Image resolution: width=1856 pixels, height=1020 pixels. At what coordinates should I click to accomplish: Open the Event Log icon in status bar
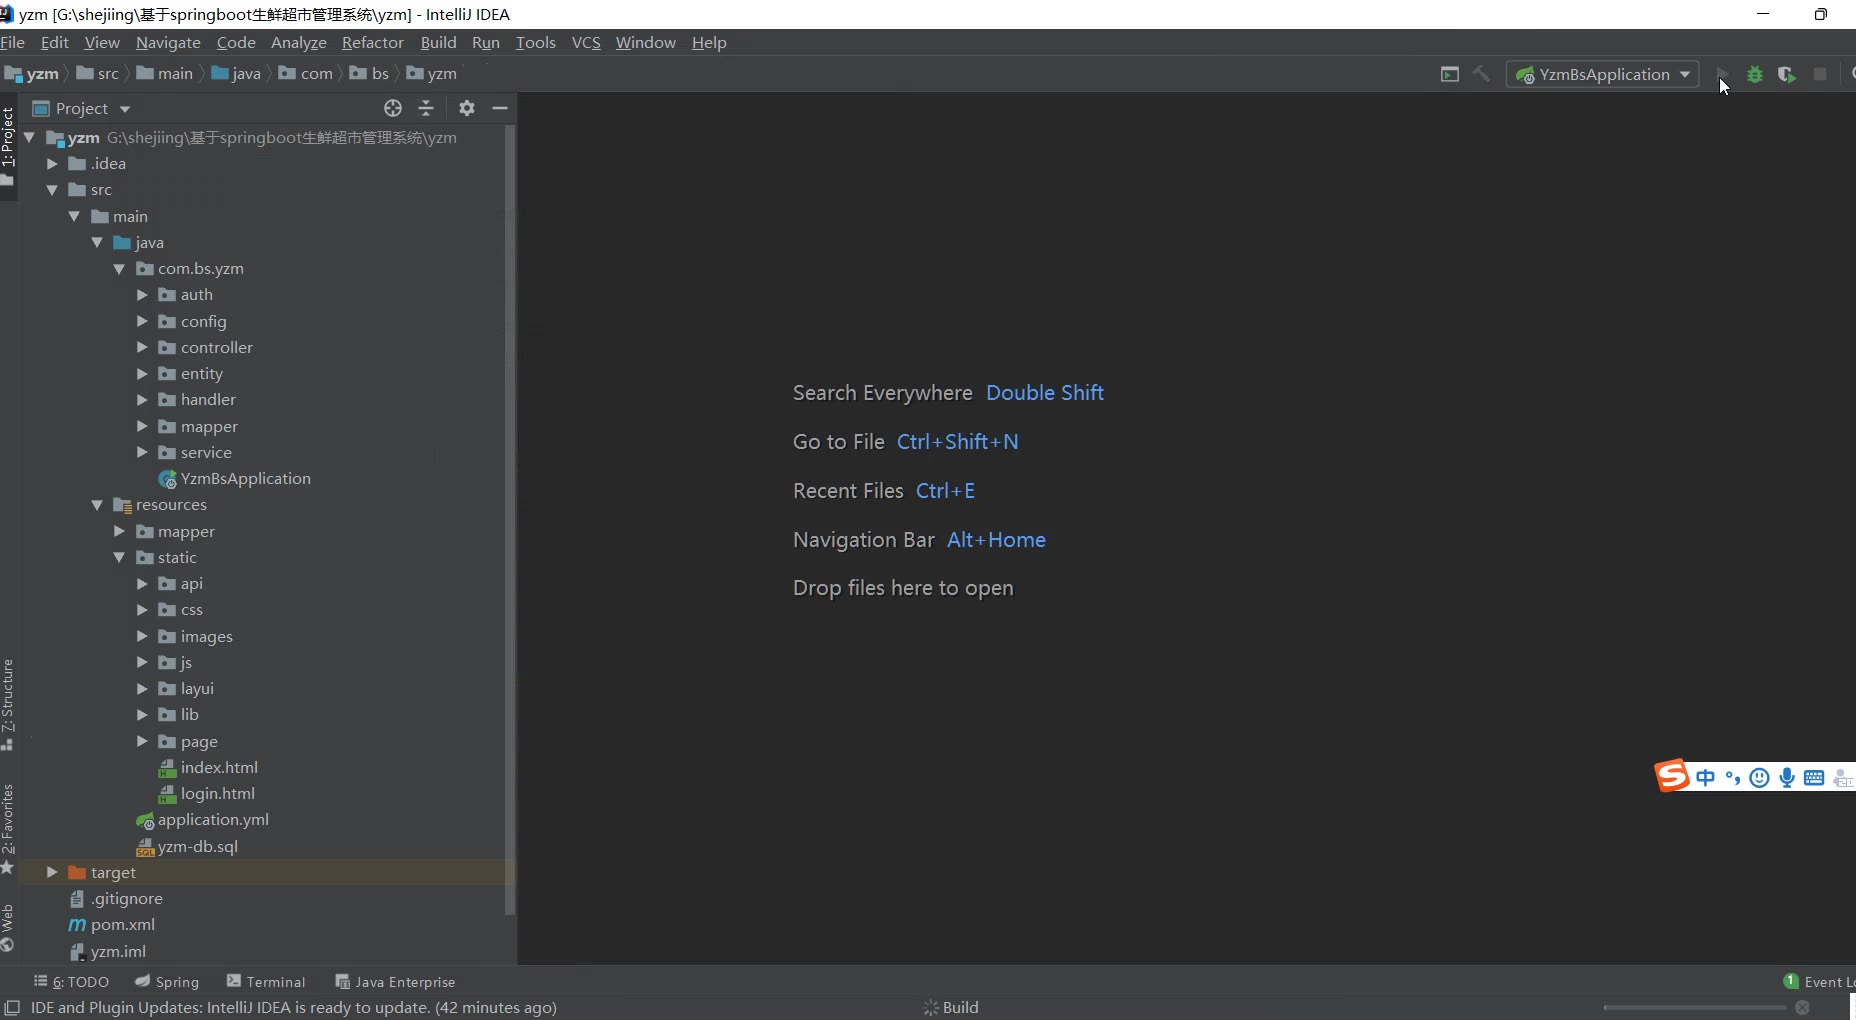click(x=1791, y=981)
